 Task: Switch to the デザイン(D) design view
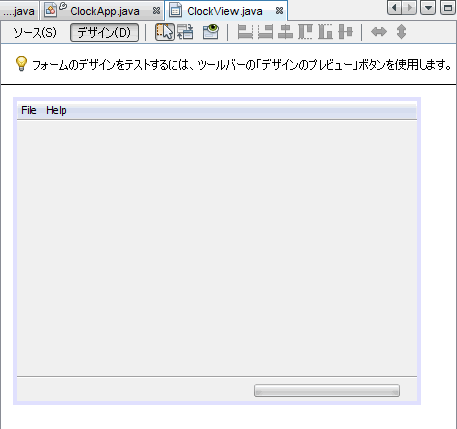coord(104,32)
